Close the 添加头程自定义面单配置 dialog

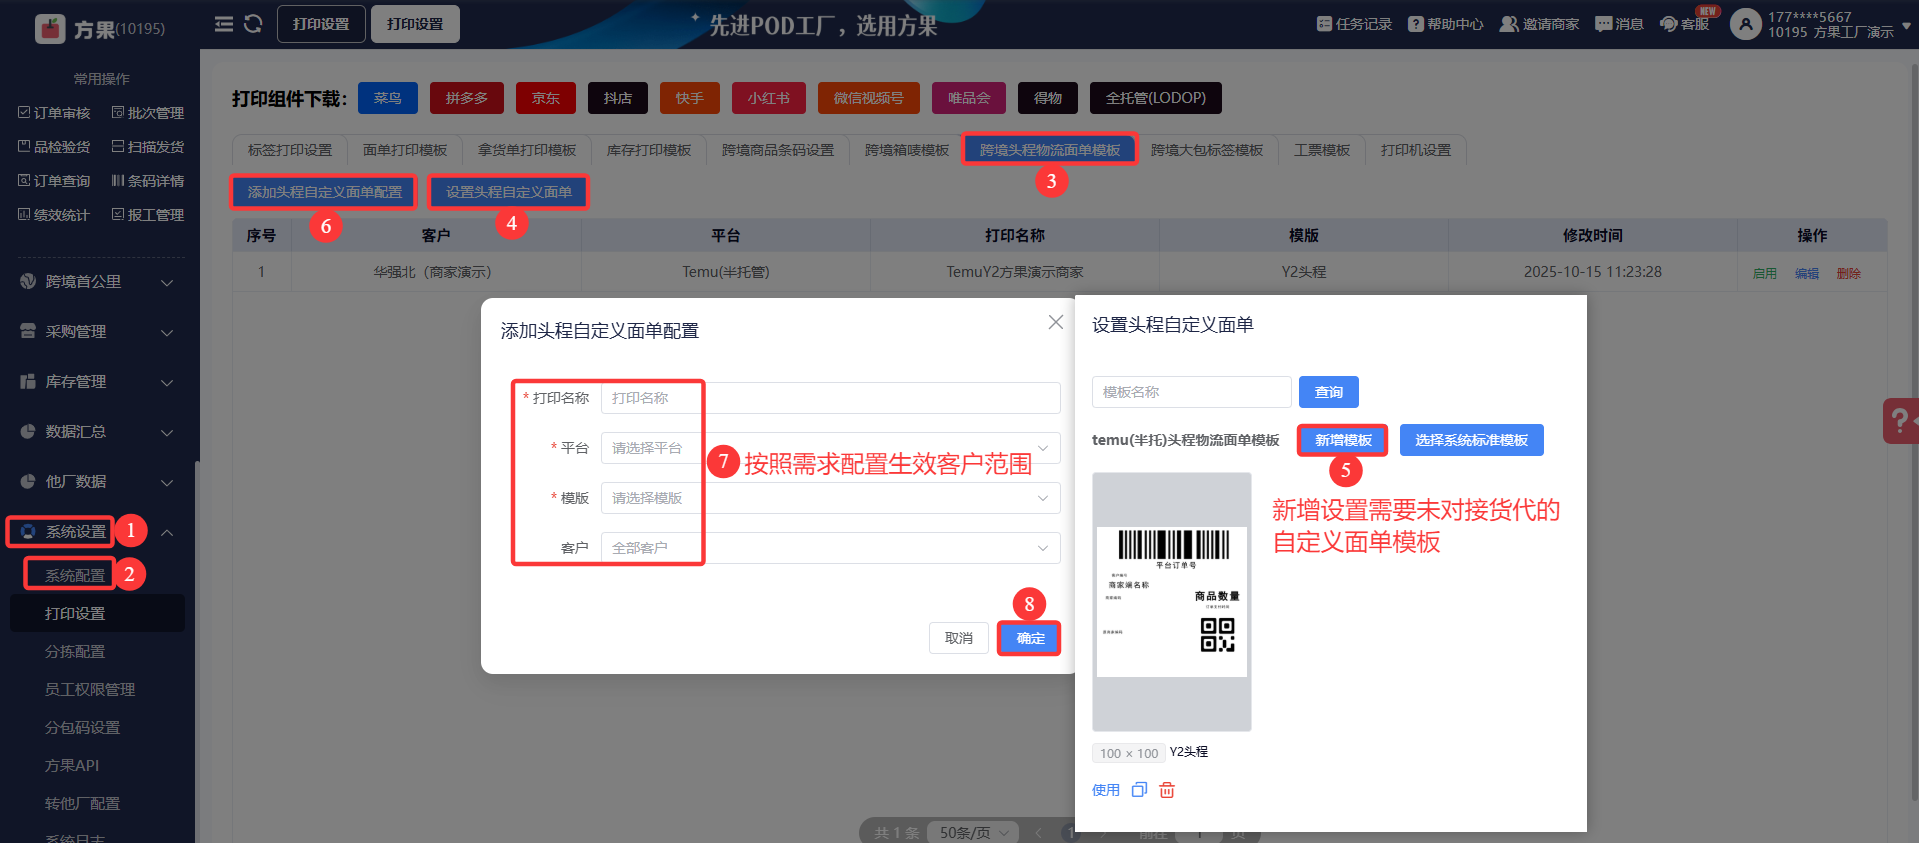click(1056, 322)
